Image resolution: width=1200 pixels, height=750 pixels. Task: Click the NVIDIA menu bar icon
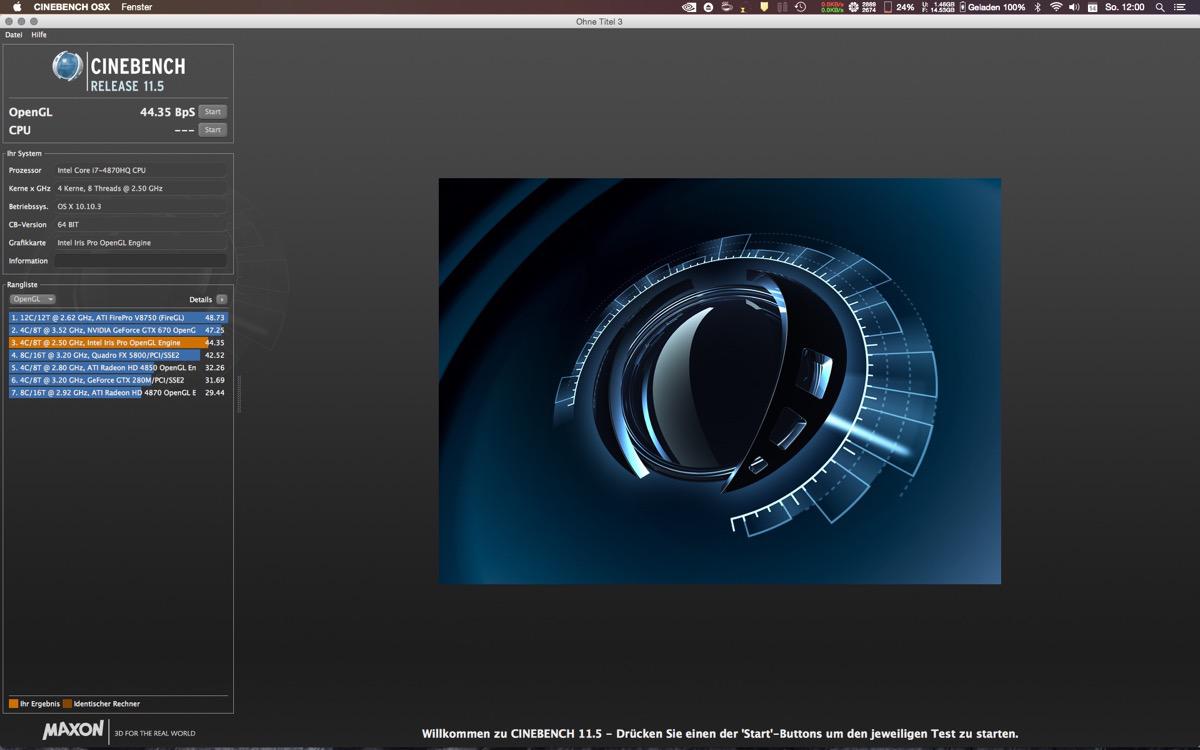(x=689, y=7)
